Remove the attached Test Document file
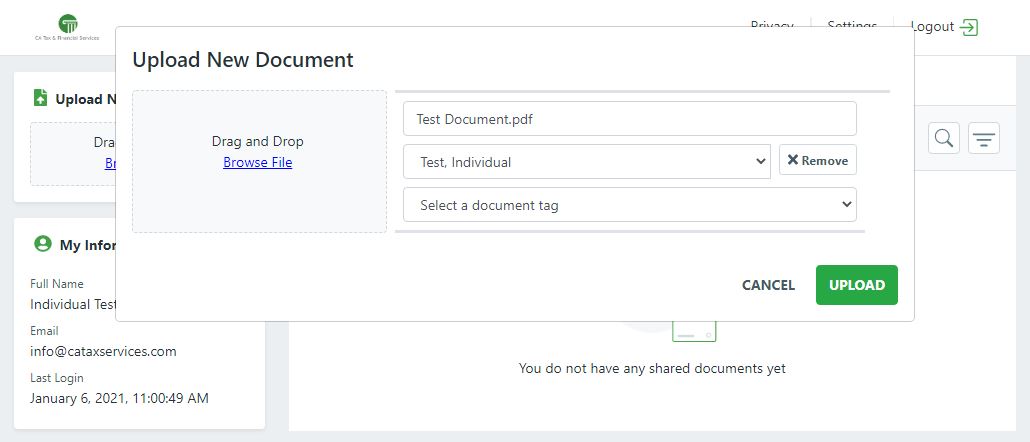 point(817,160)
